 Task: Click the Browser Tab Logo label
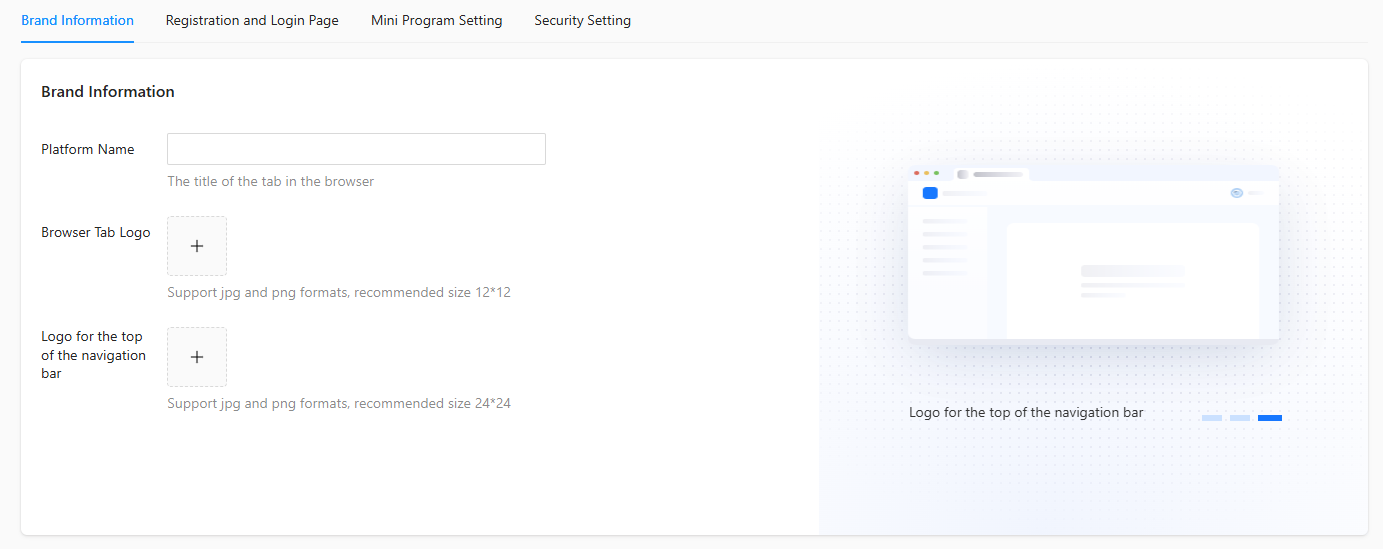click(96, 232)
